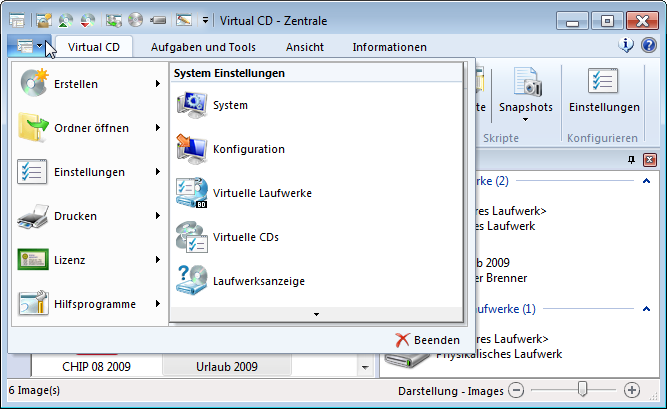Open the Aufgaben und Tools tab
The height and width of the screenshot is (409, 667).
[x=203, y=47]
